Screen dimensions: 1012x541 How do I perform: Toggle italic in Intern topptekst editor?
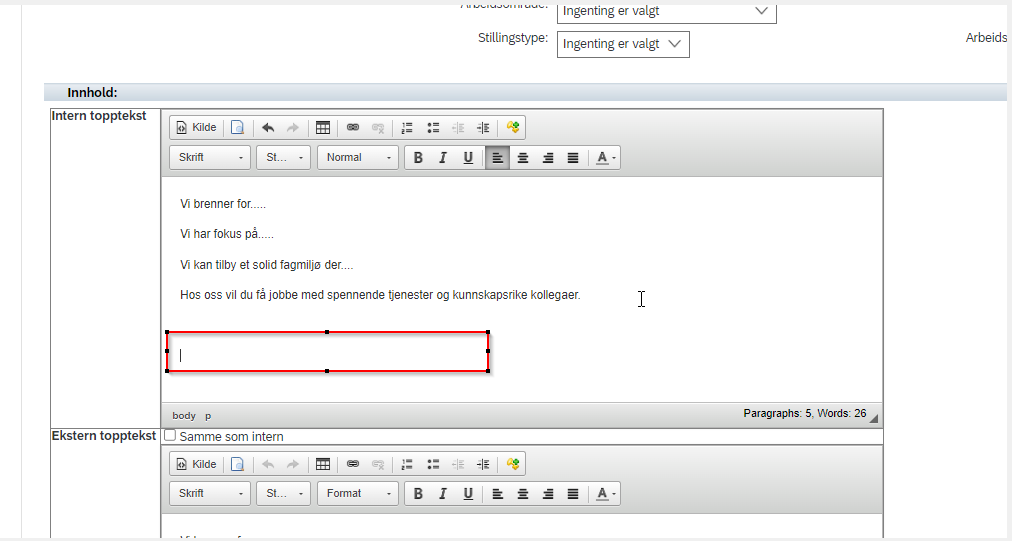[443, 158]
